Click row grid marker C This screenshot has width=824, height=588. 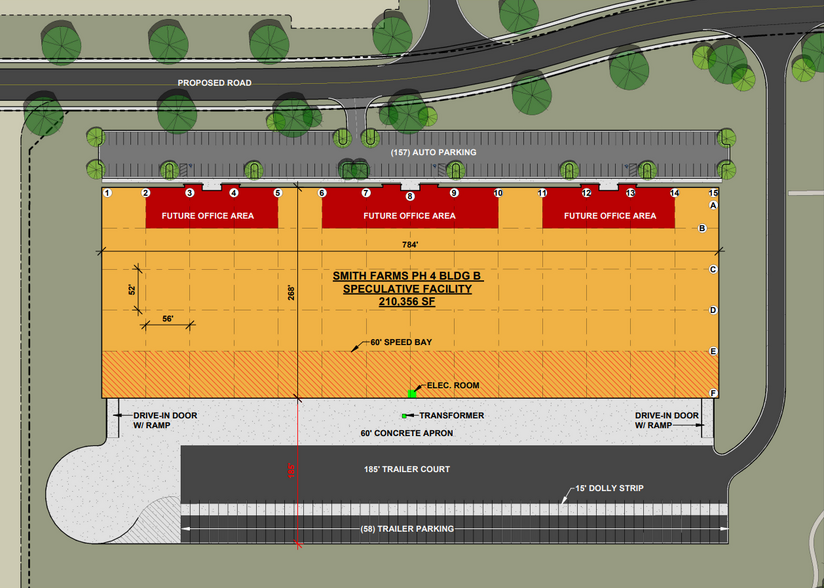coord(713,270)
